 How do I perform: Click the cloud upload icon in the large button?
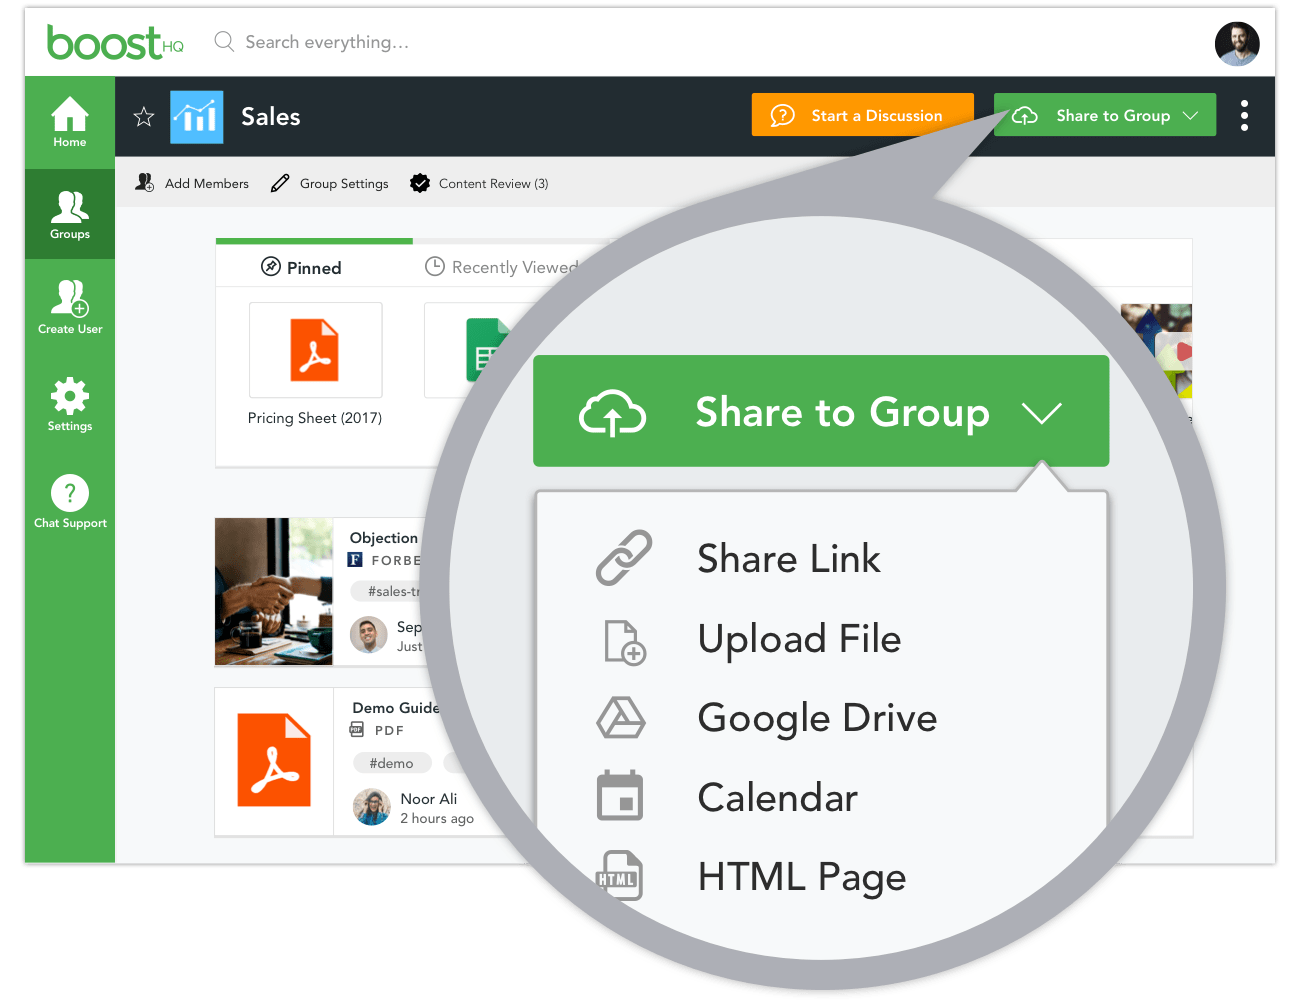[x=613, y=414]
